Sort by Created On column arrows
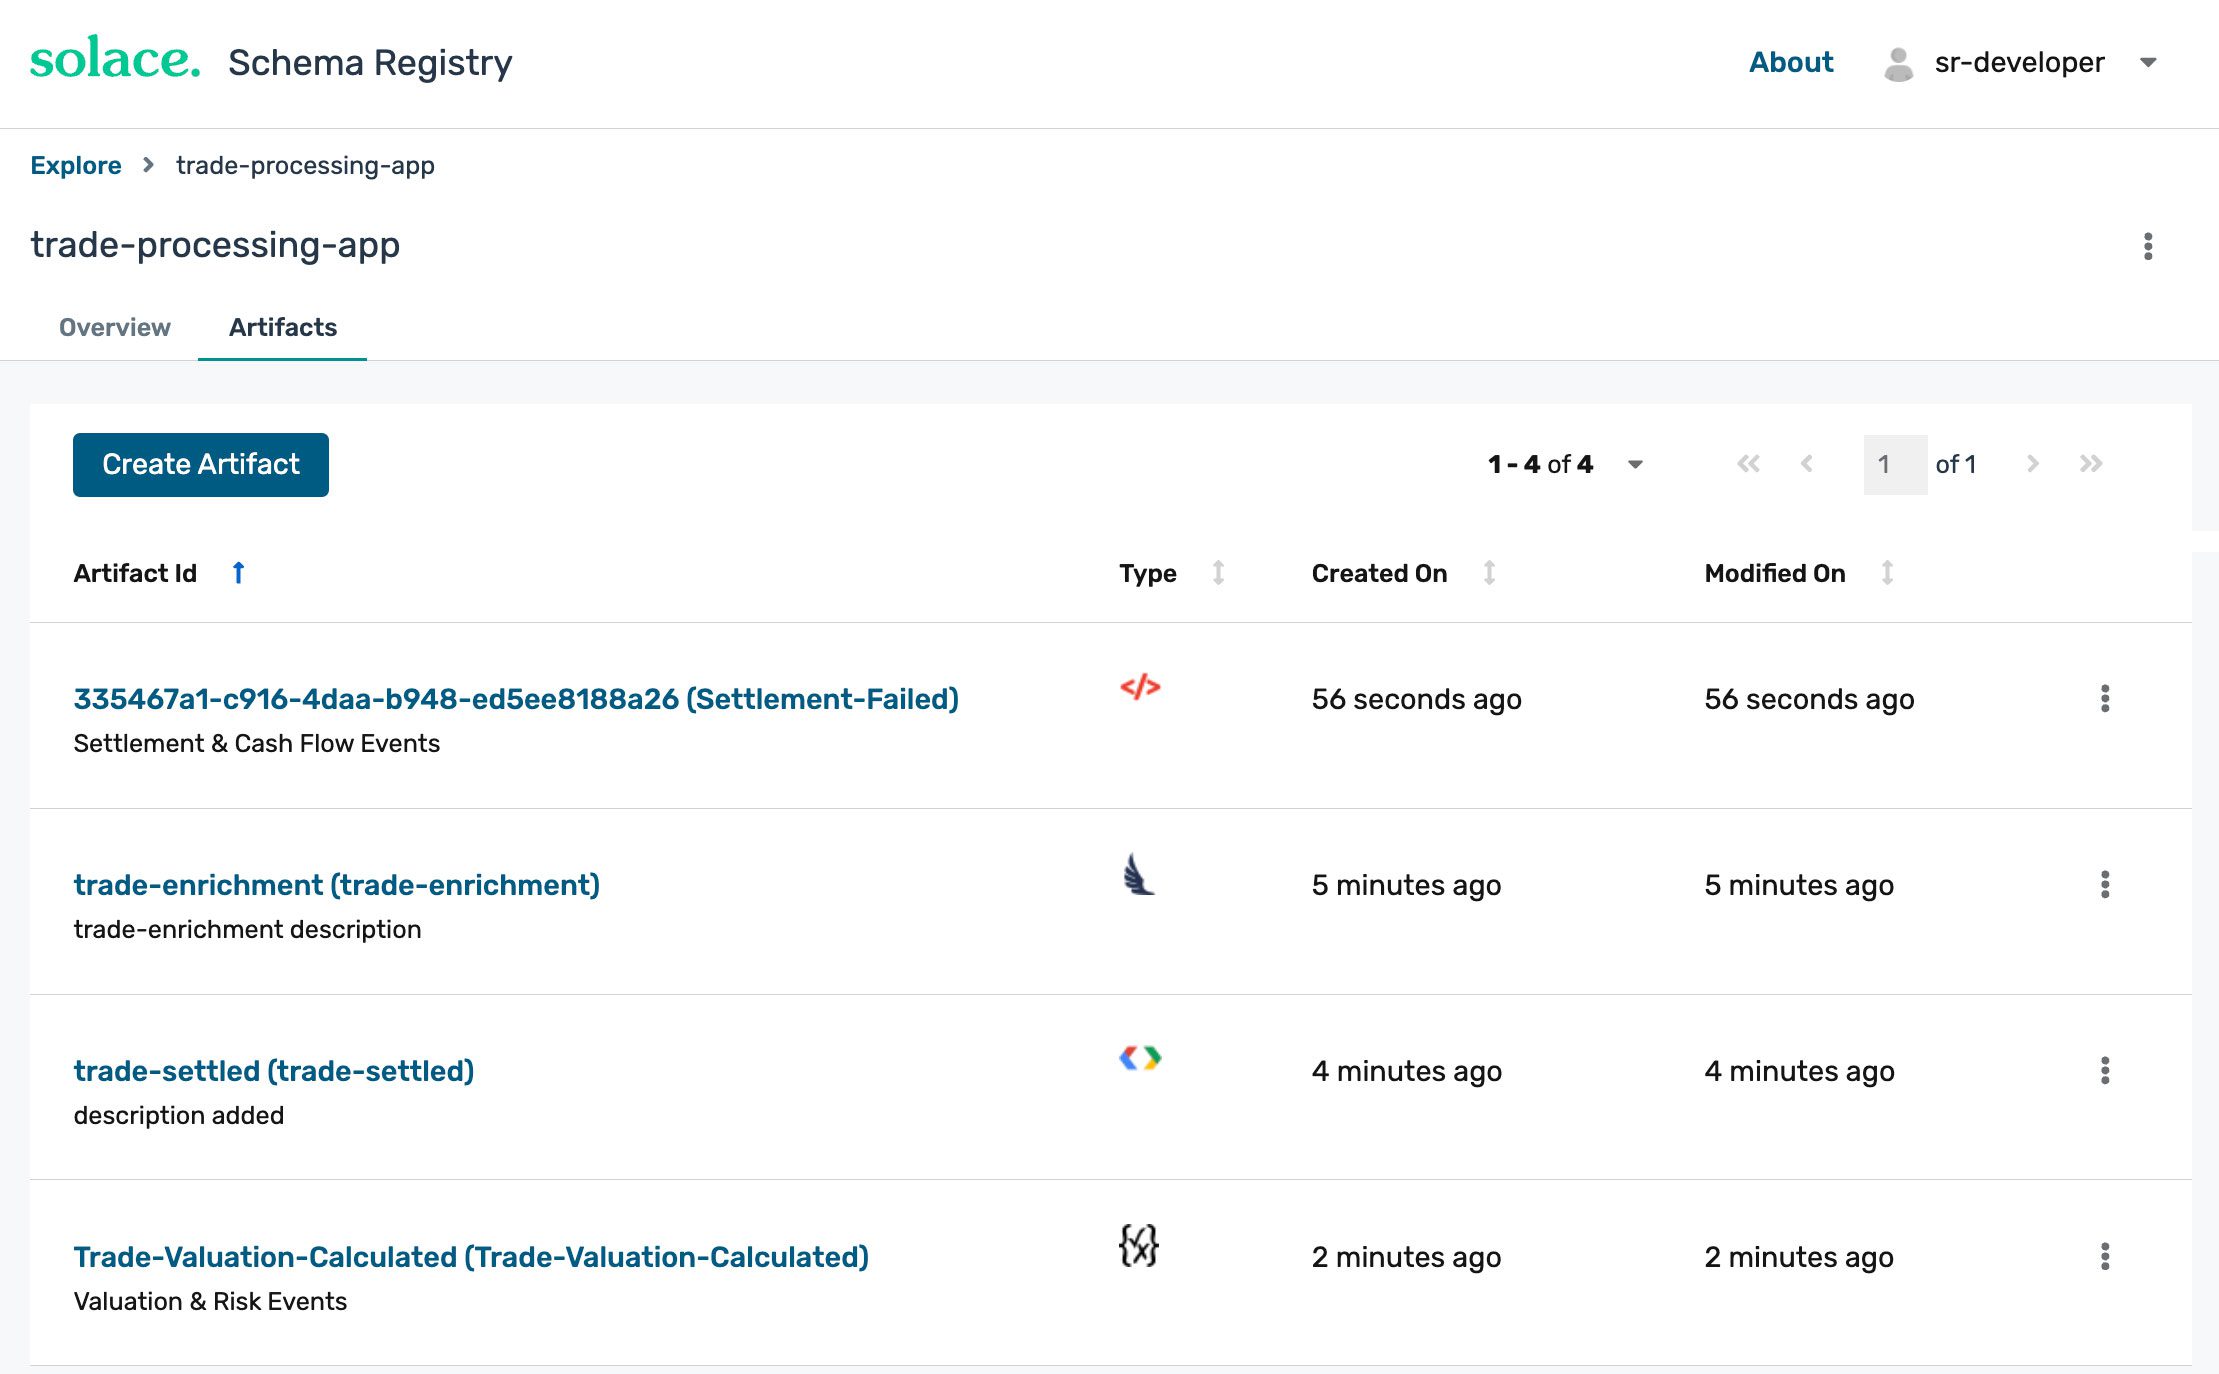The image size is (2219, 1374). (x=1489, y=573)
